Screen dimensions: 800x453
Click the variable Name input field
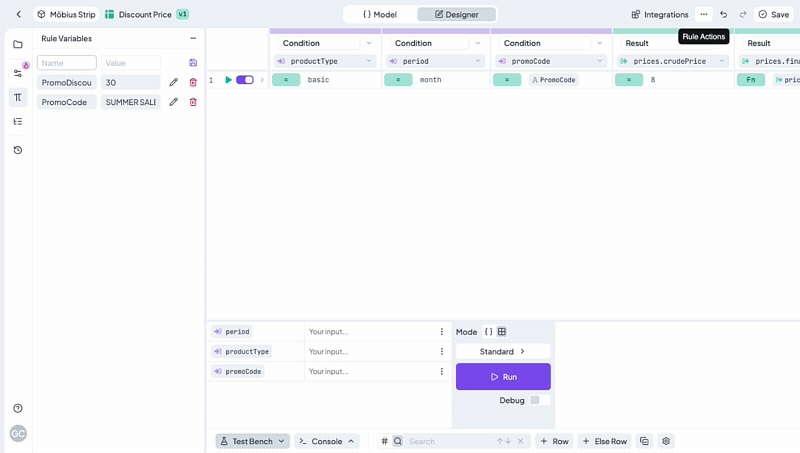coord(66,63)
